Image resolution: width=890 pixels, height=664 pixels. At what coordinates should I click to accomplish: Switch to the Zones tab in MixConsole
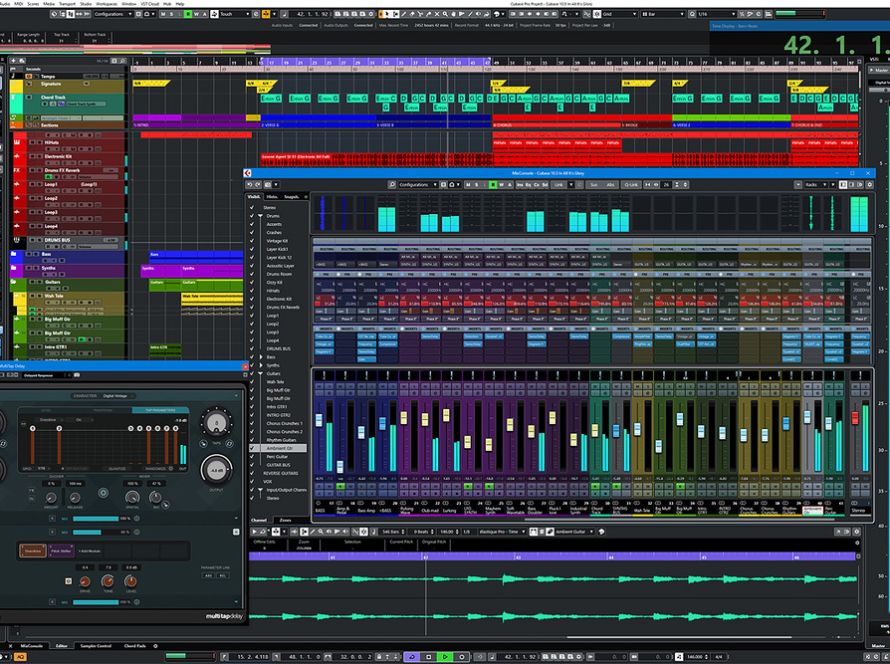click(x=286, y=520)
